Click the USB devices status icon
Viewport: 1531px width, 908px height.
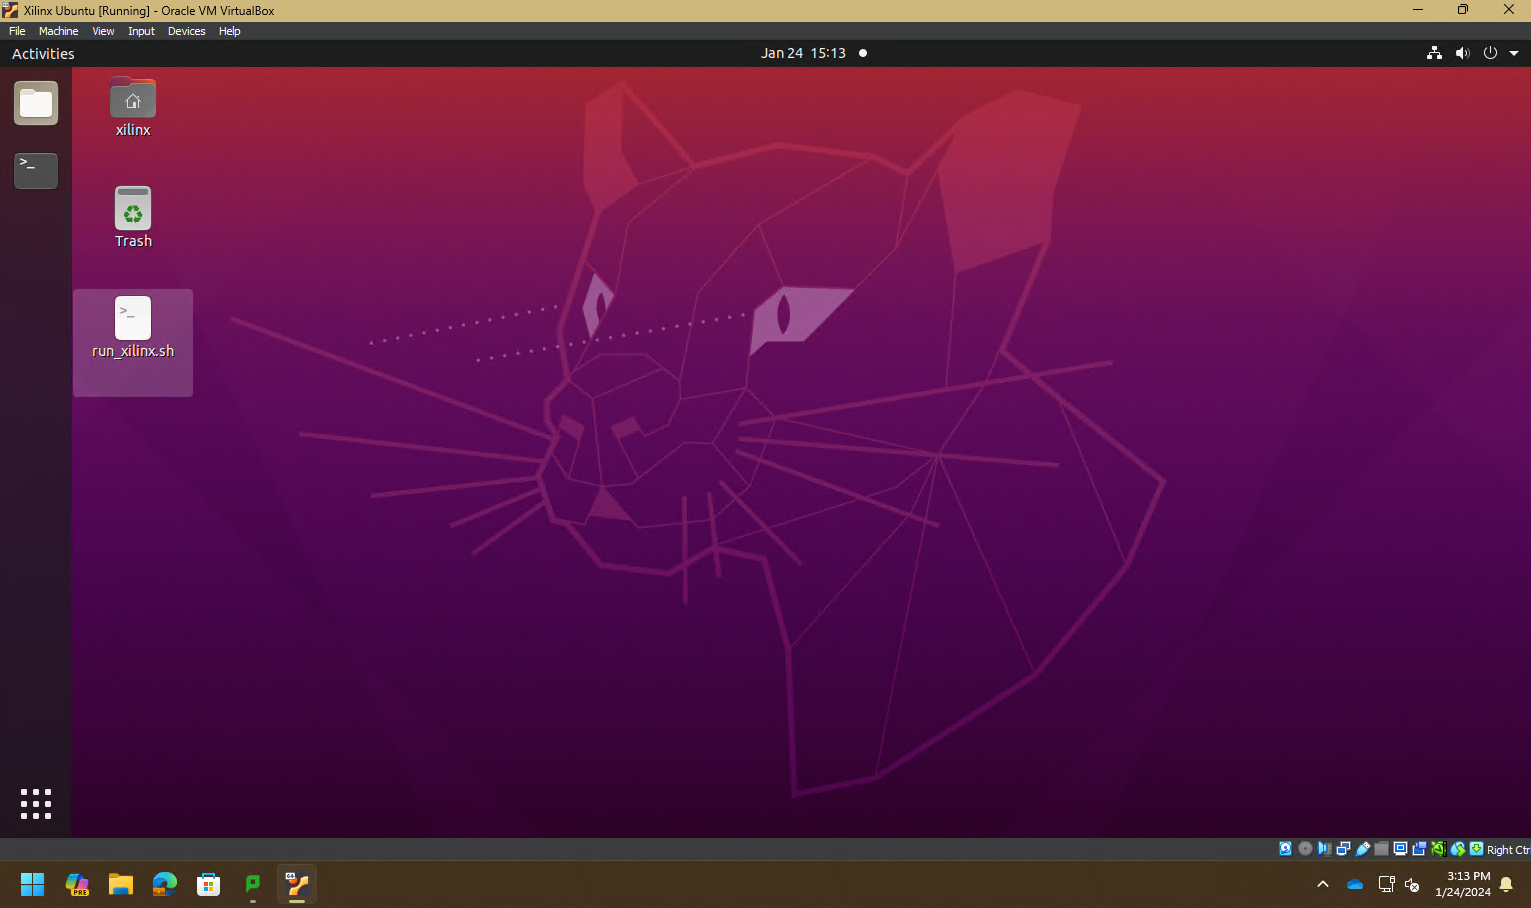tap(1363, 849)
